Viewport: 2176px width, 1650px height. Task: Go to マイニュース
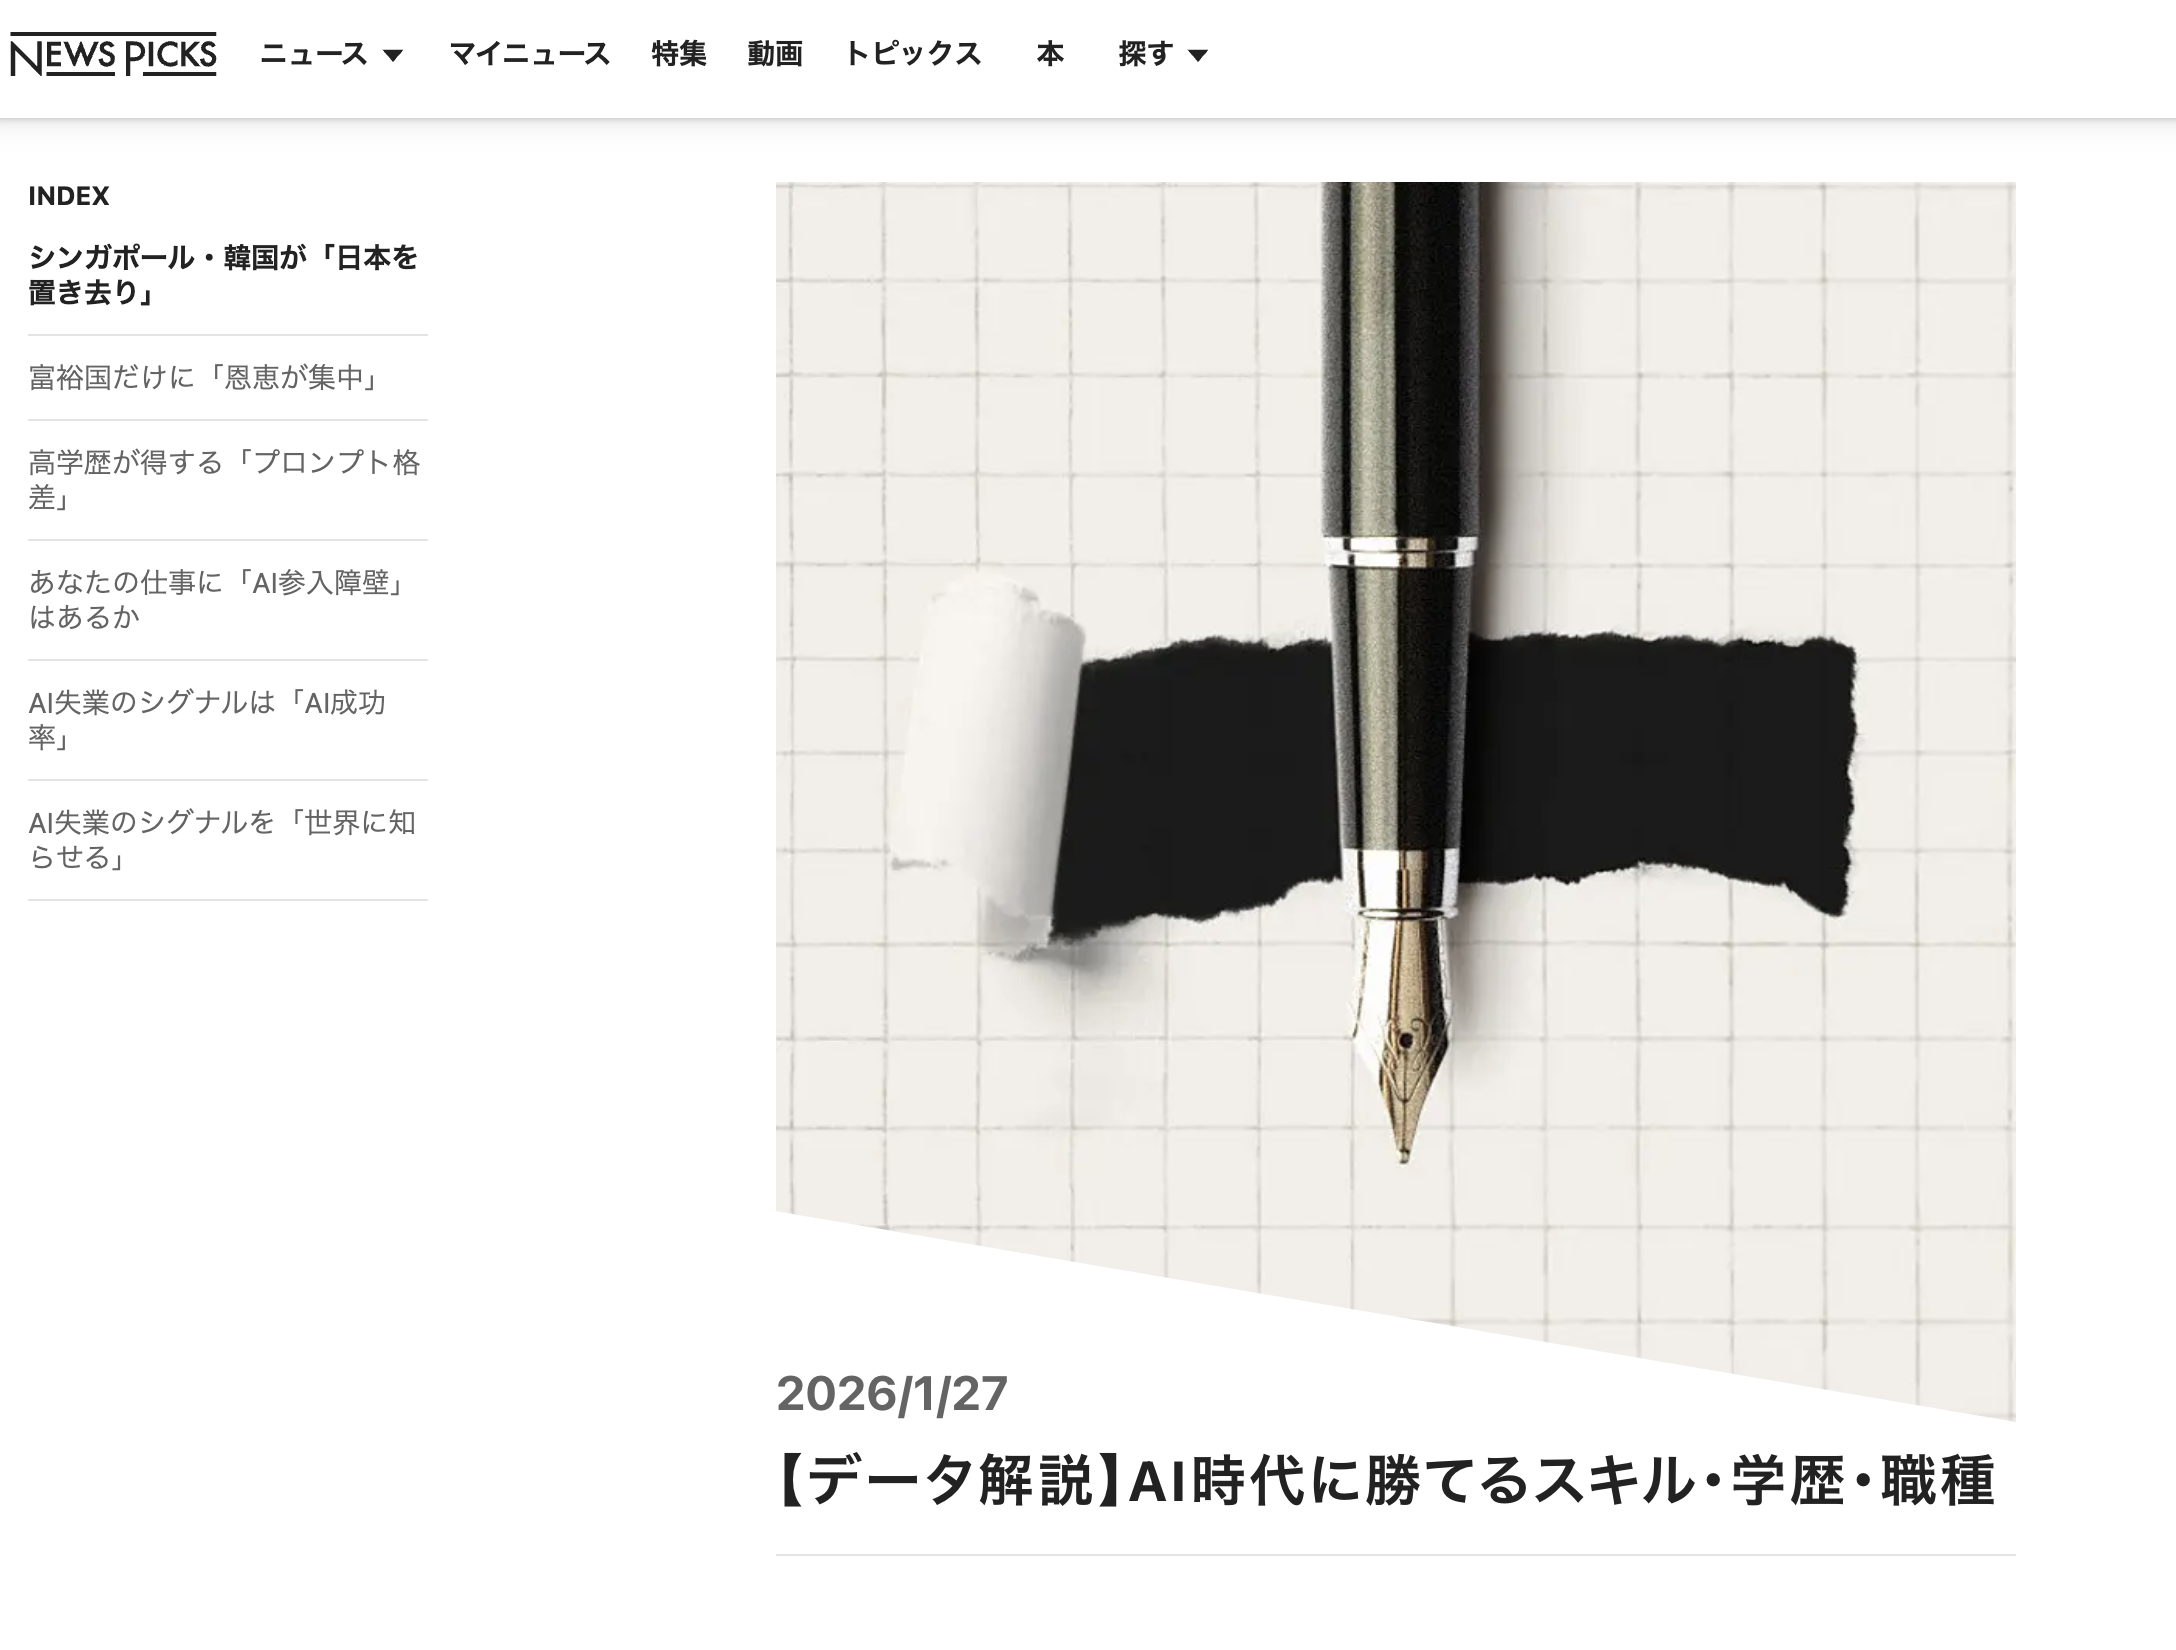(529, 54)
